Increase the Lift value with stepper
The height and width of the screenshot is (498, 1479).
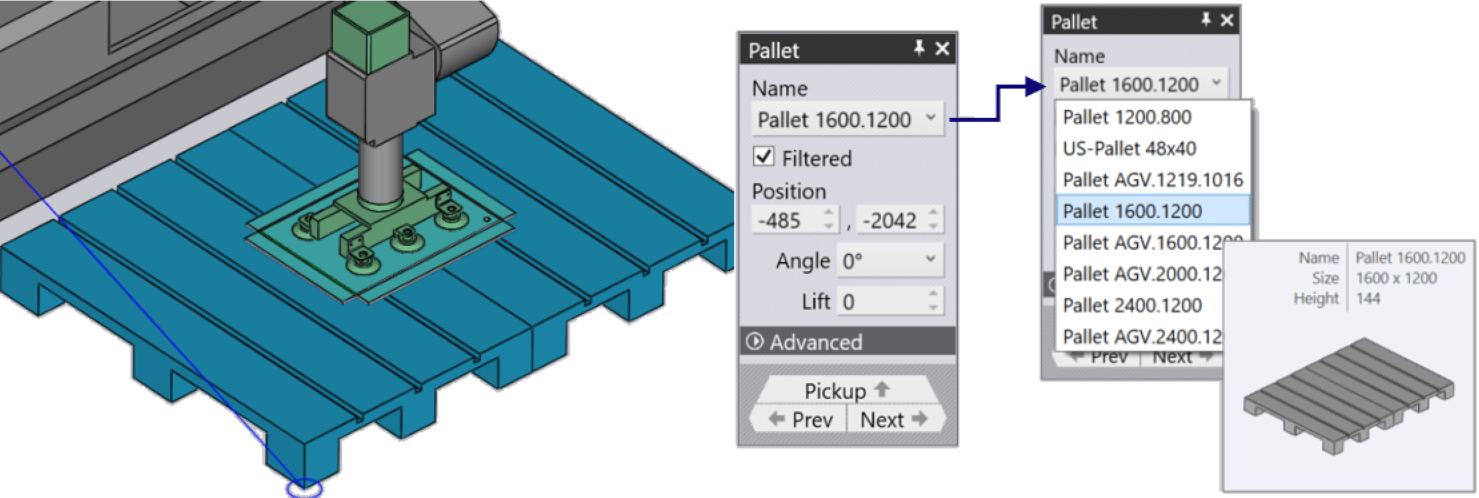[933, 295]
